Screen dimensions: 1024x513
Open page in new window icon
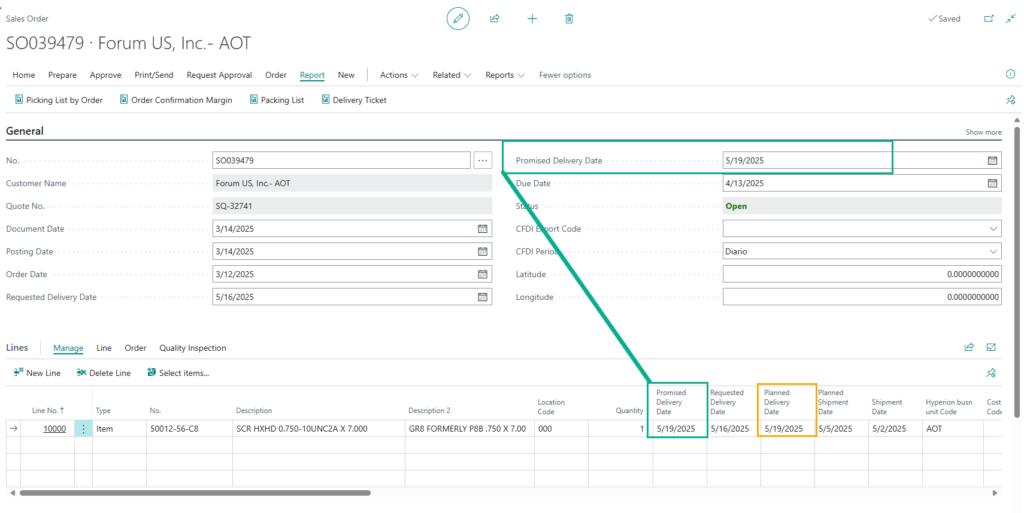point(989,19)
